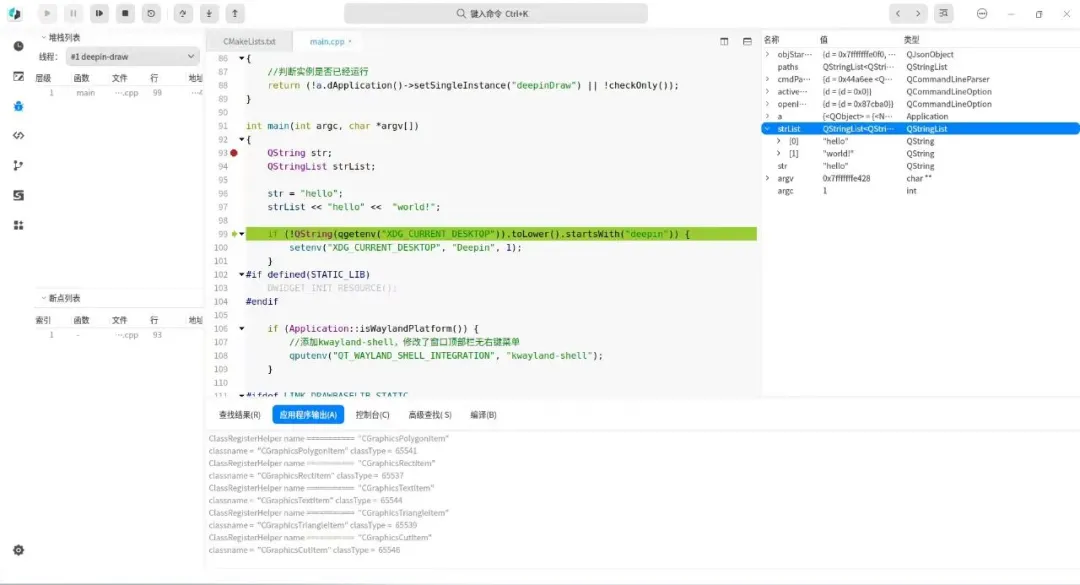Select the argc variable row
Image resolution: width=1080 pixels, height=585 pixels.
pyautogui.click(x=920, y=191)
